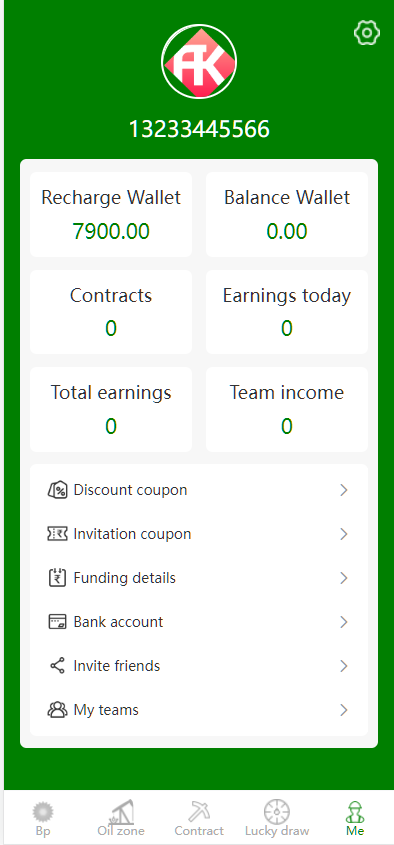Tap the AK profile avatar
The width and height of the screenshot is (394, 845).
(x=199, y=61)
